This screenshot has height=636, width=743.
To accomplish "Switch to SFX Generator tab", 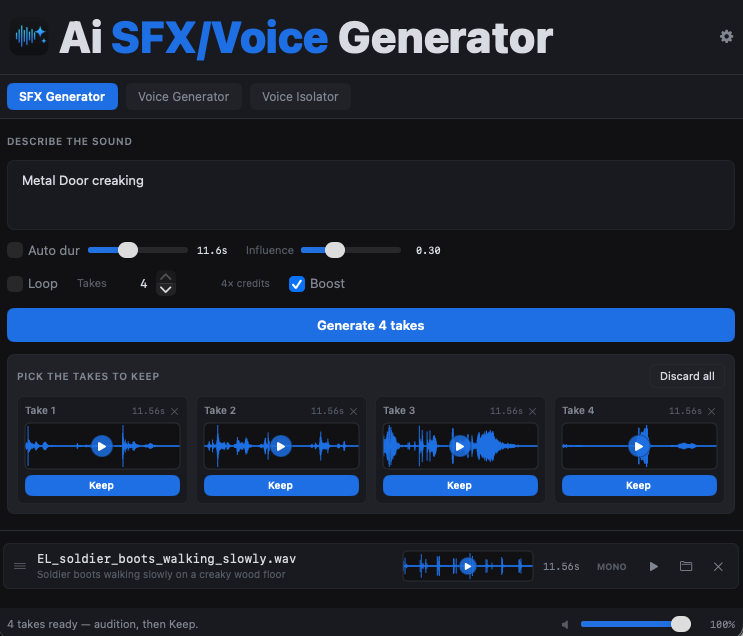I will (x=62, y=97).
